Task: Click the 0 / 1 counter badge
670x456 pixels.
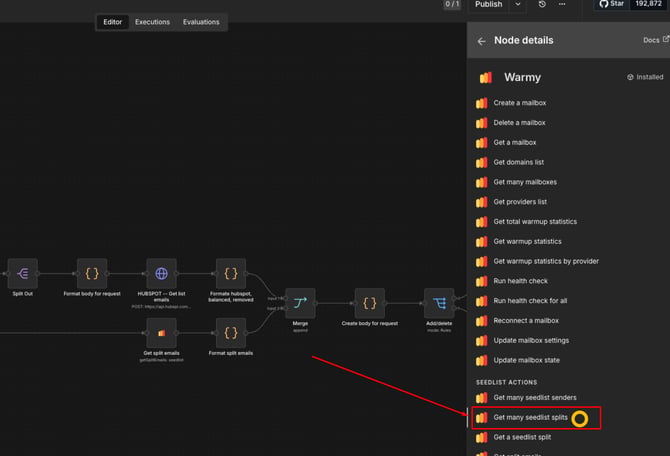Action: pos(452,4)
